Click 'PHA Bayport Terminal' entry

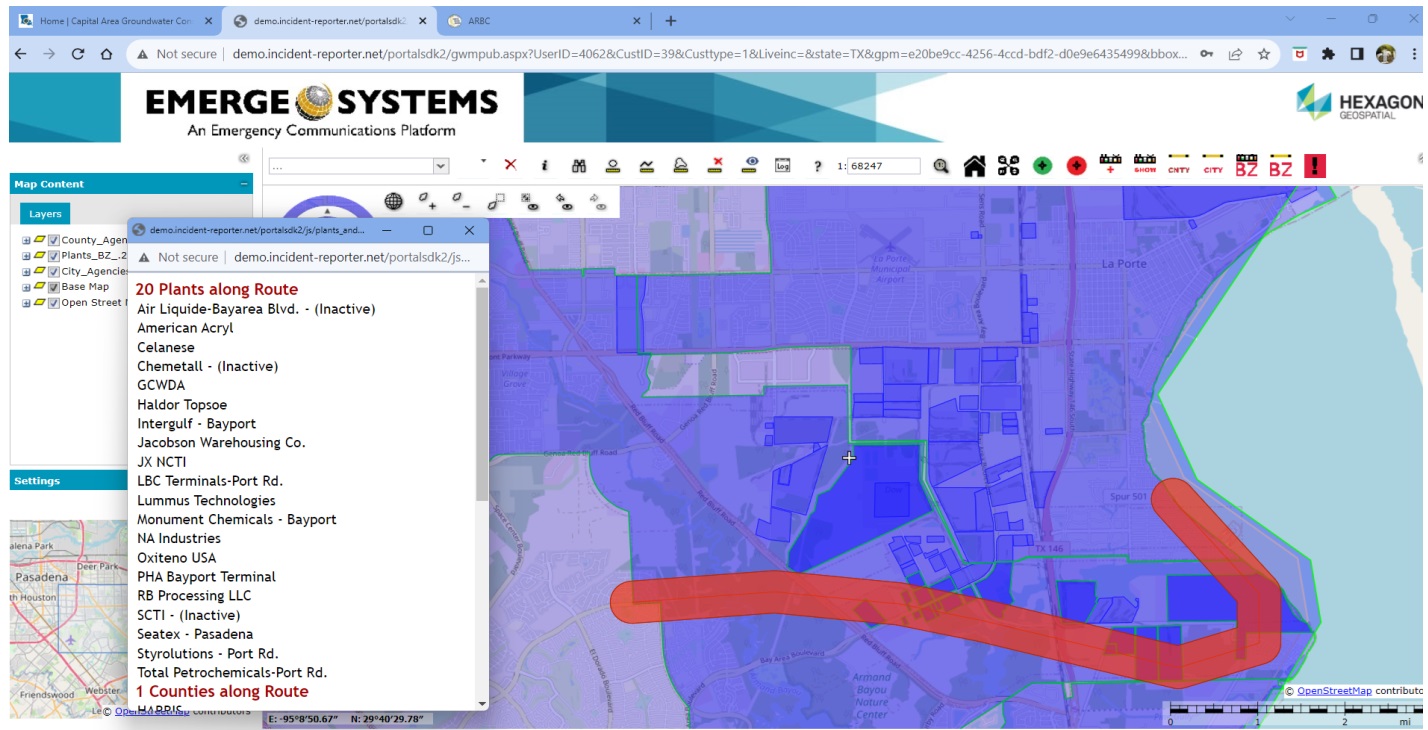tap(206, 577)
